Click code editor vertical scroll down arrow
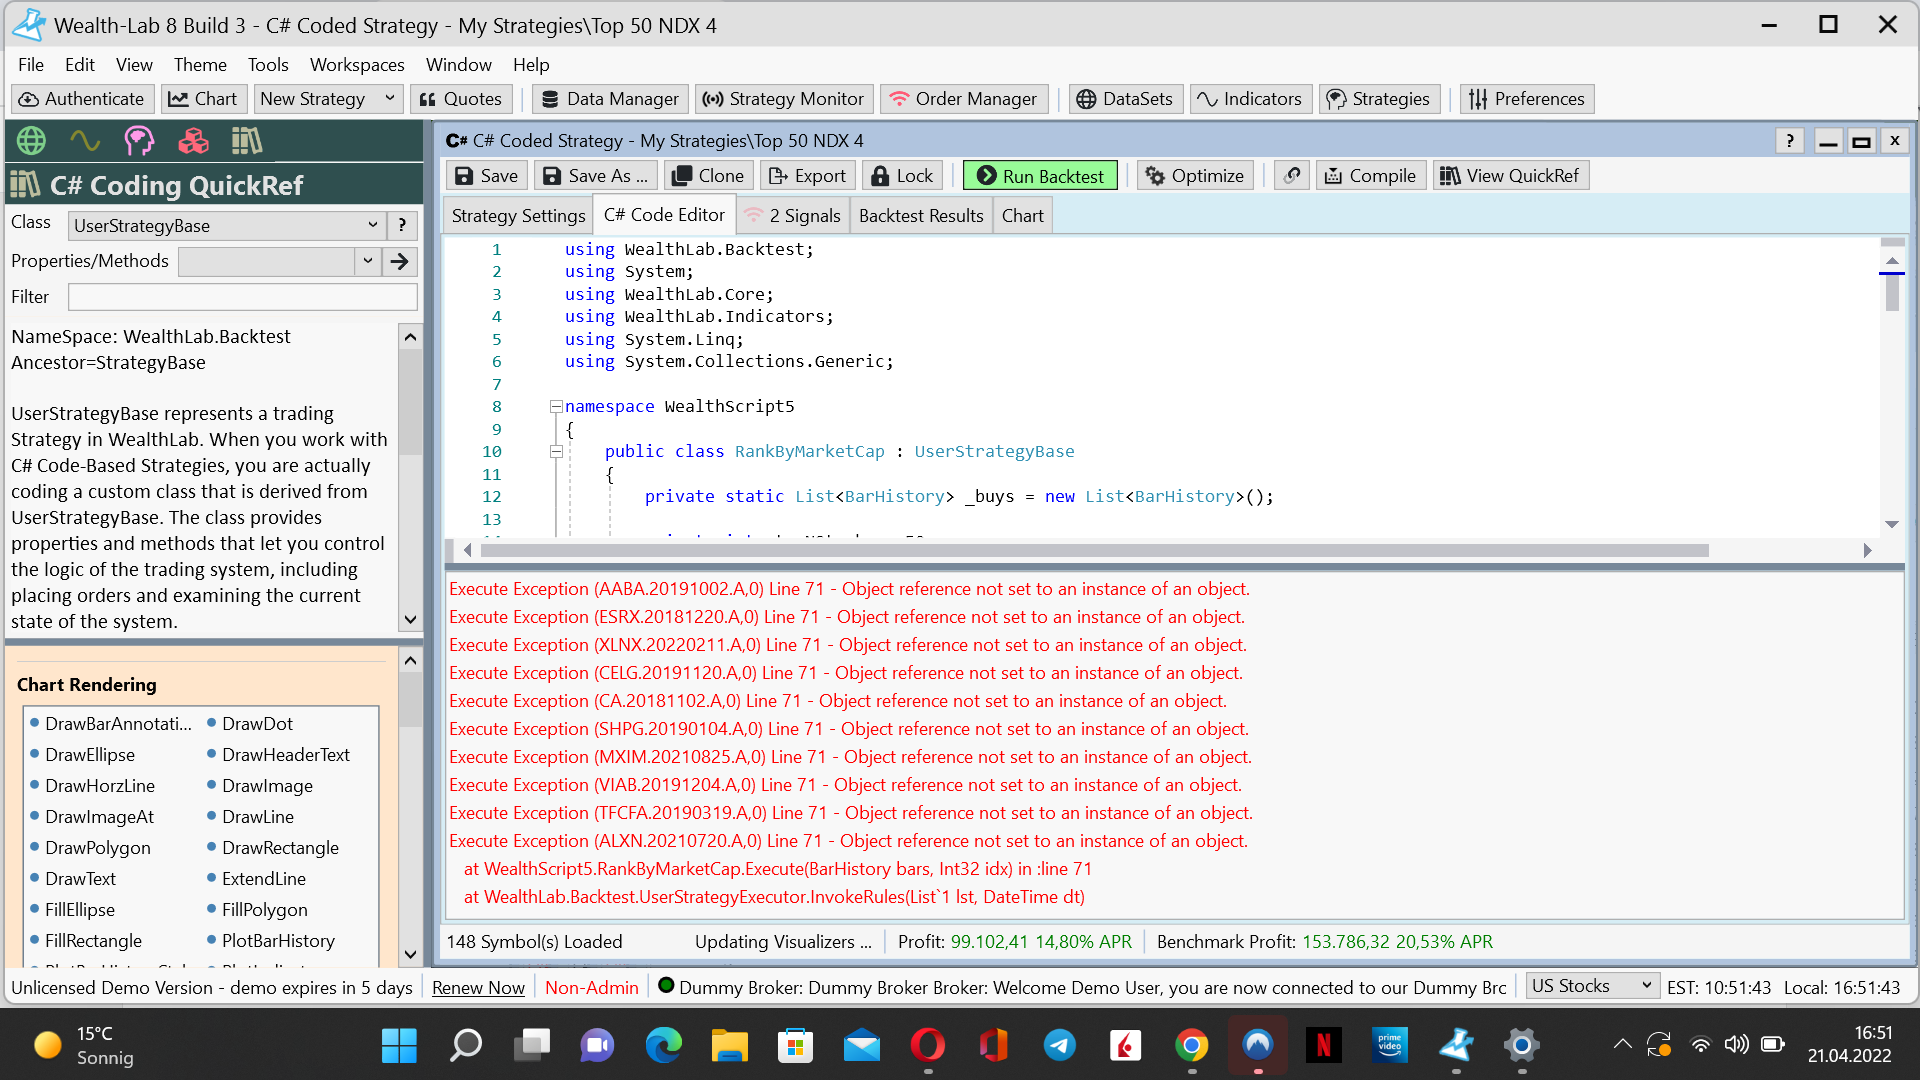1920x1080 pixels. (x=1891, y=524)
